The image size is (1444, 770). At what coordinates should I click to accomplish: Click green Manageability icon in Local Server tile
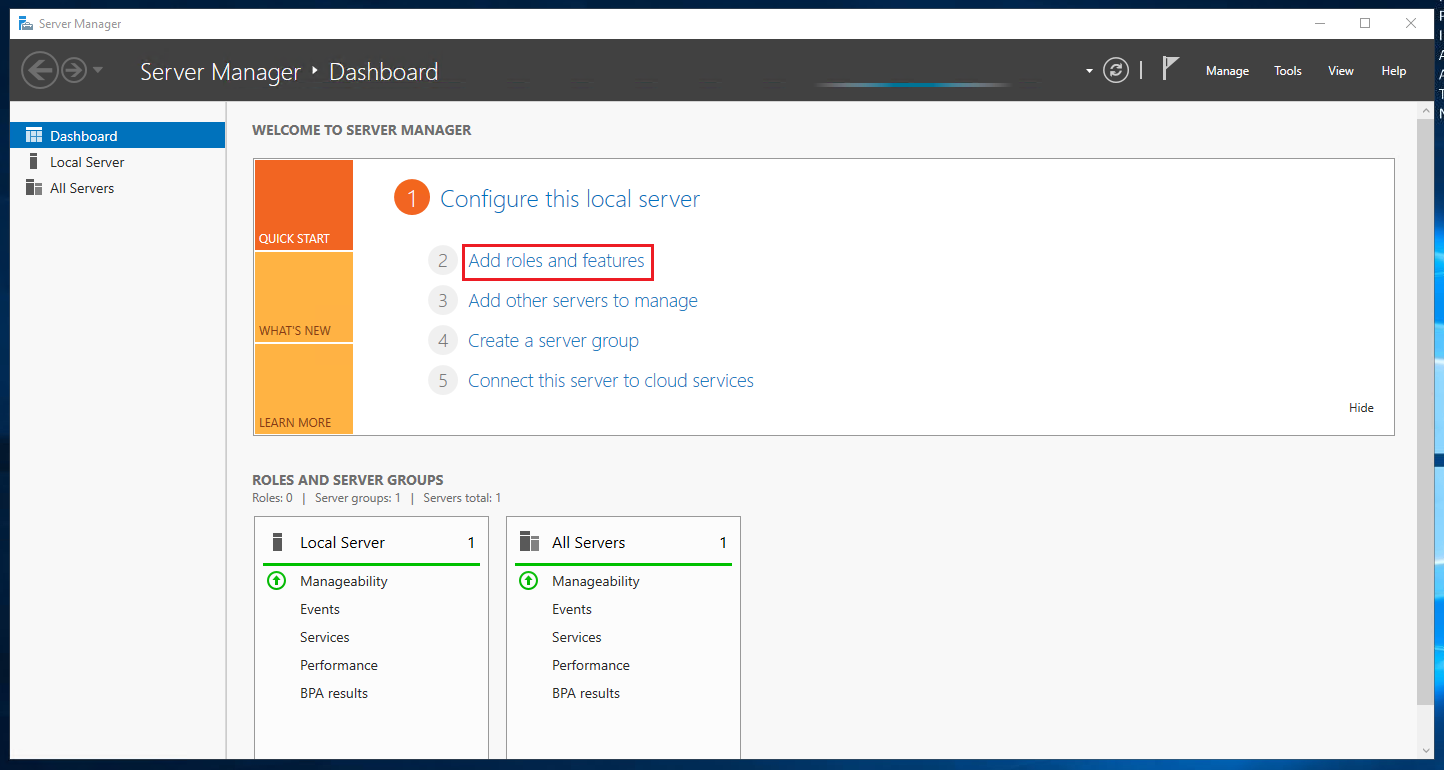pos(277,580)
